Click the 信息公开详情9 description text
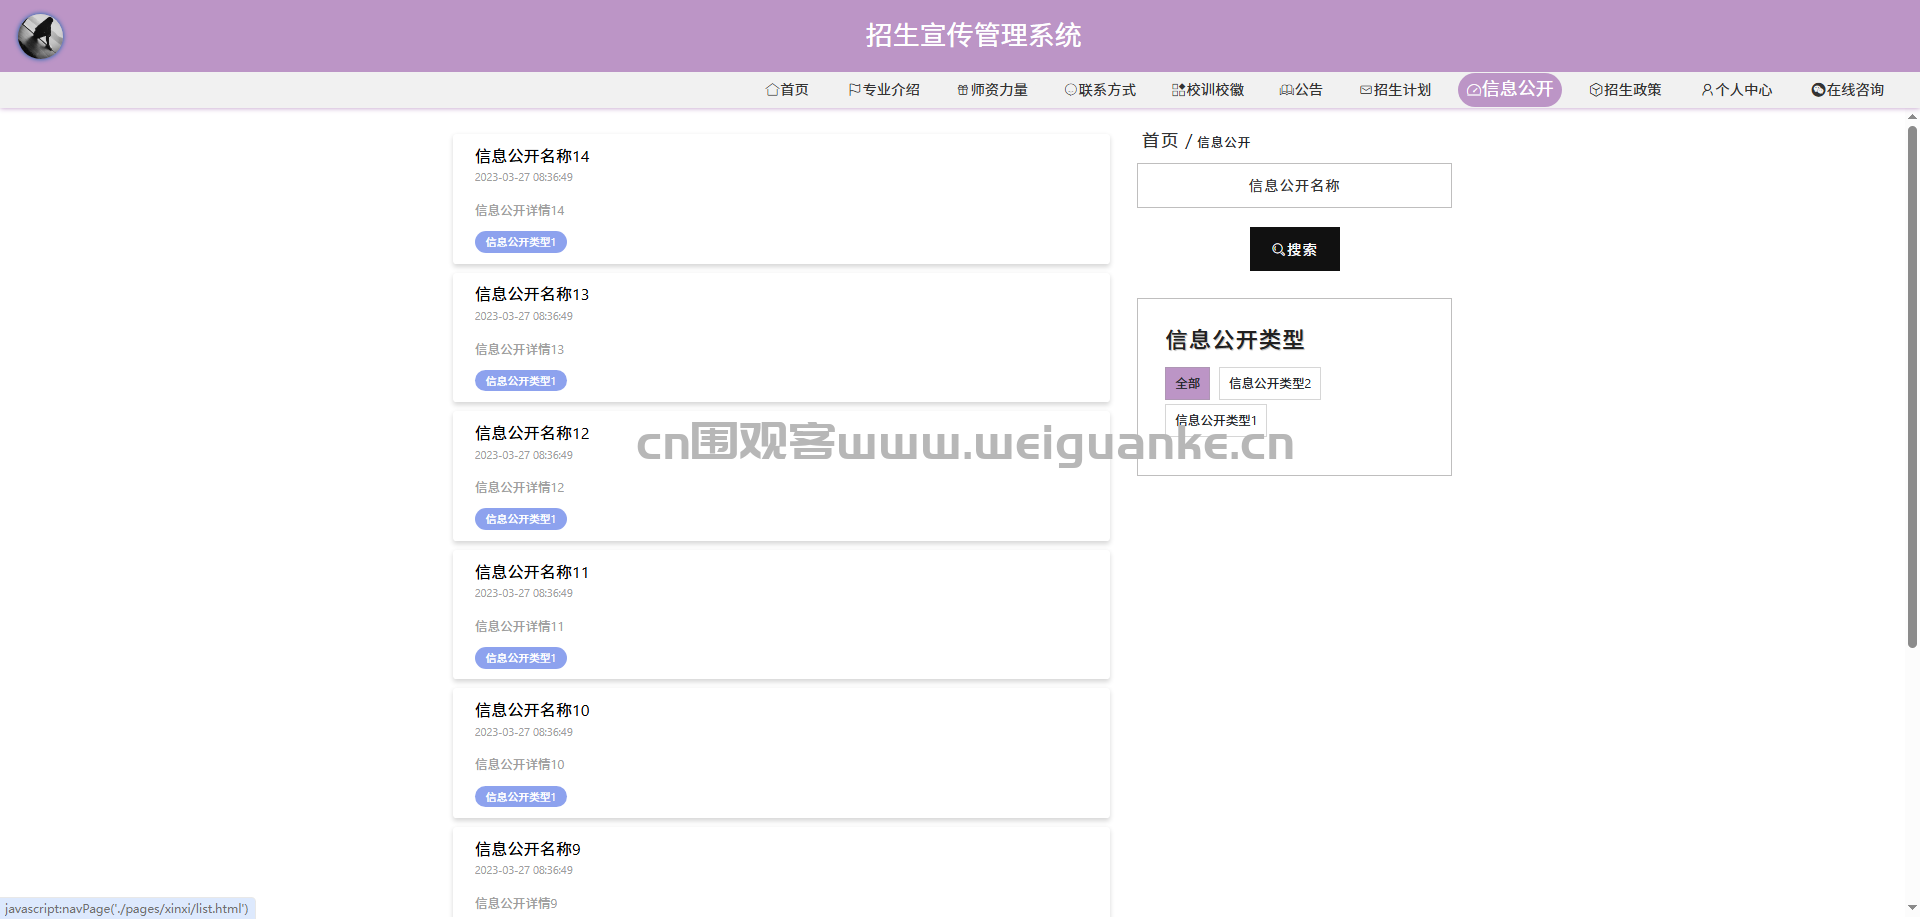 (516, 903)
